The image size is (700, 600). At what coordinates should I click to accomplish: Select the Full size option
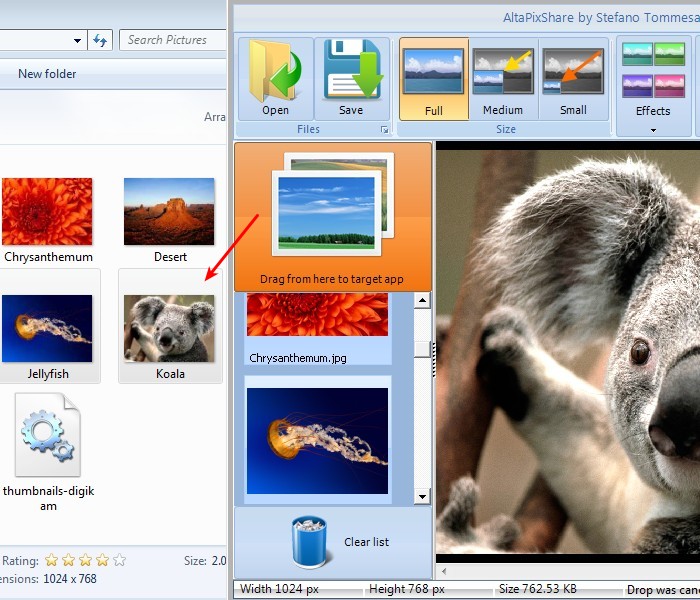tap(433, 79)
